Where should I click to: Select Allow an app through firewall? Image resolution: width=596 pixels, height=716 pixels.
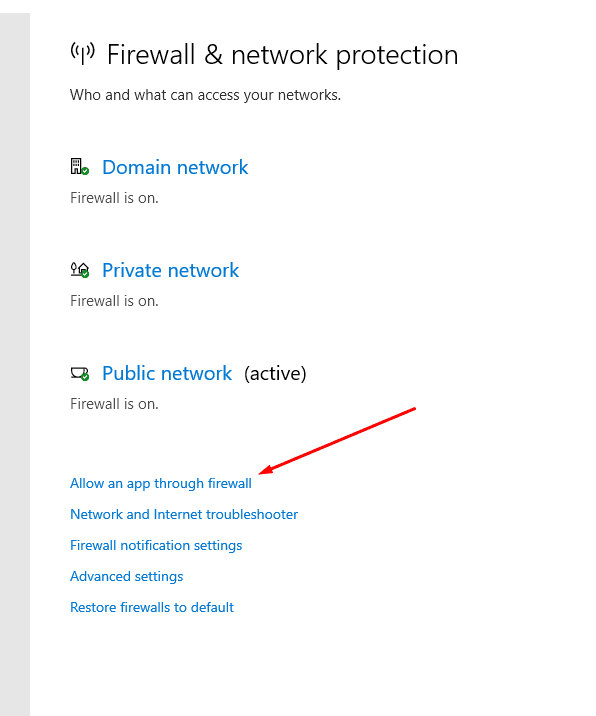pyautogui.click(x=161, y=483)
